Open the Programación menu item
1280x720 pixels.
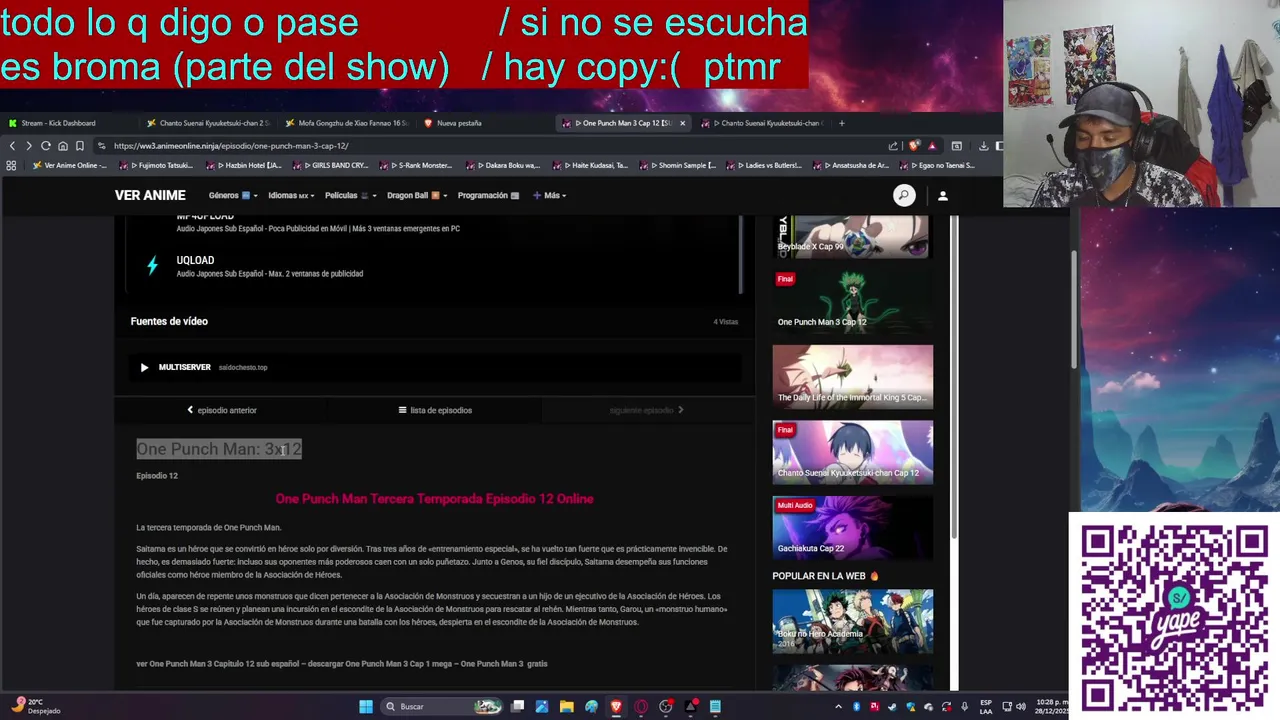tap(488, 196)
